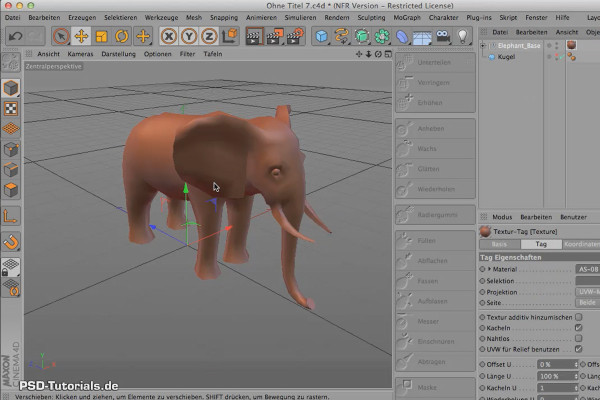600x400 pixels.
Task: Switch to Model mode cube icon
Action: click(11, 88)
